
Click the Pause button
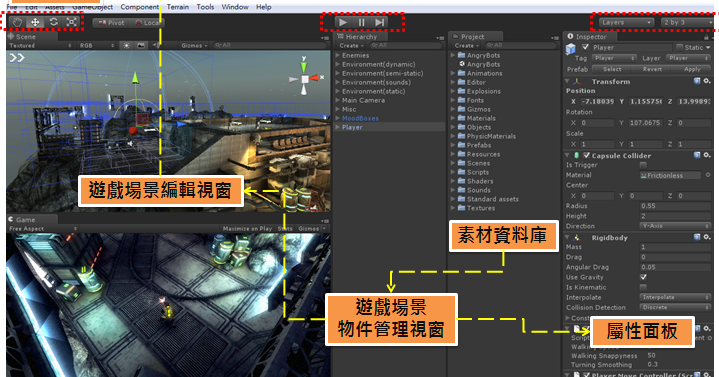[361, 22]
